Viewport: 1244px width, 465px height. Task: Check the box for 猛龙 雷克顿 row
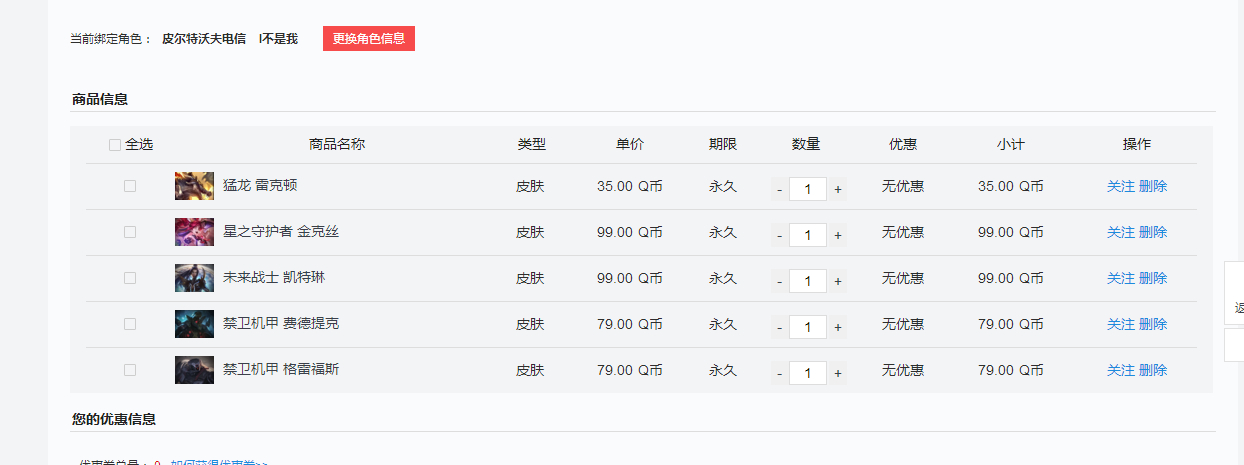[130, 186]
